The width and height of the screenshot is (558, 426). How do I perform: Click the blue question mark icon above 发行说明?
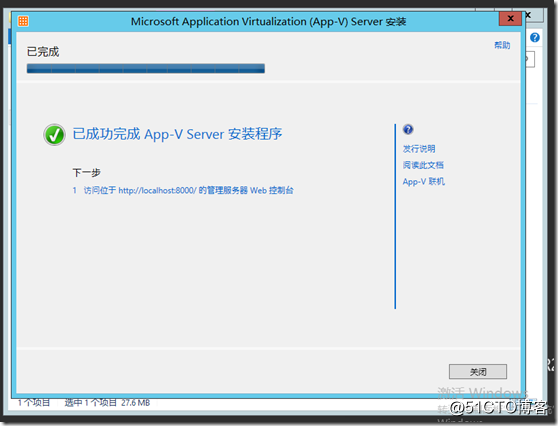click(408, 129)
